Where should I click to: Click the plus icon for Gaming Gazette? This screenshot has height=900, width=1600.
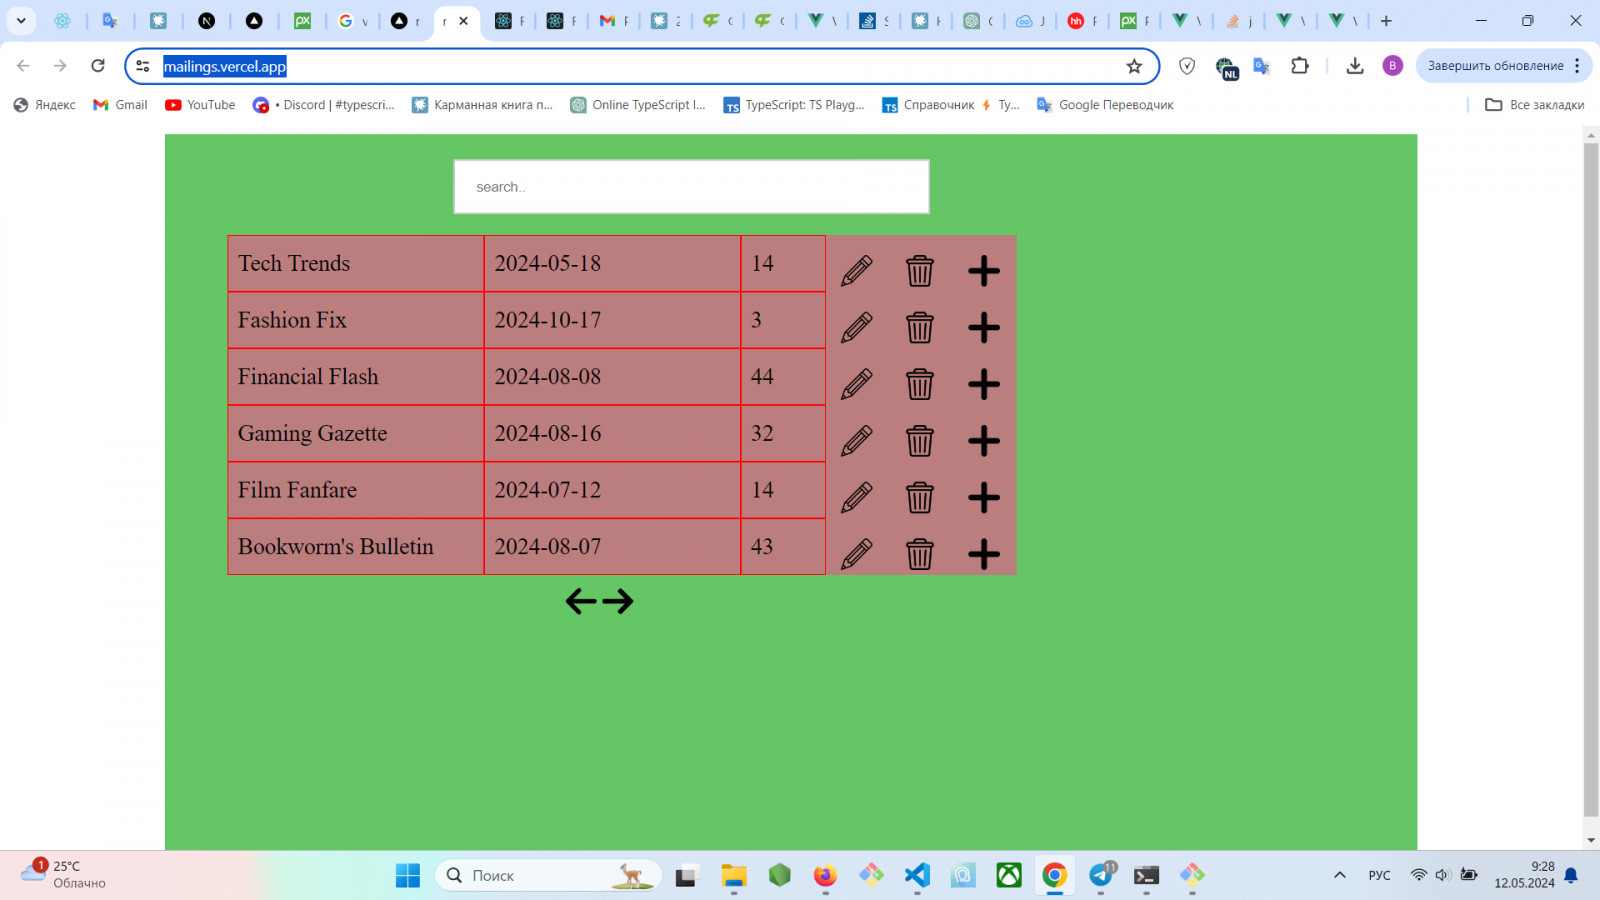pyautogui.click(x=984, y=440)
